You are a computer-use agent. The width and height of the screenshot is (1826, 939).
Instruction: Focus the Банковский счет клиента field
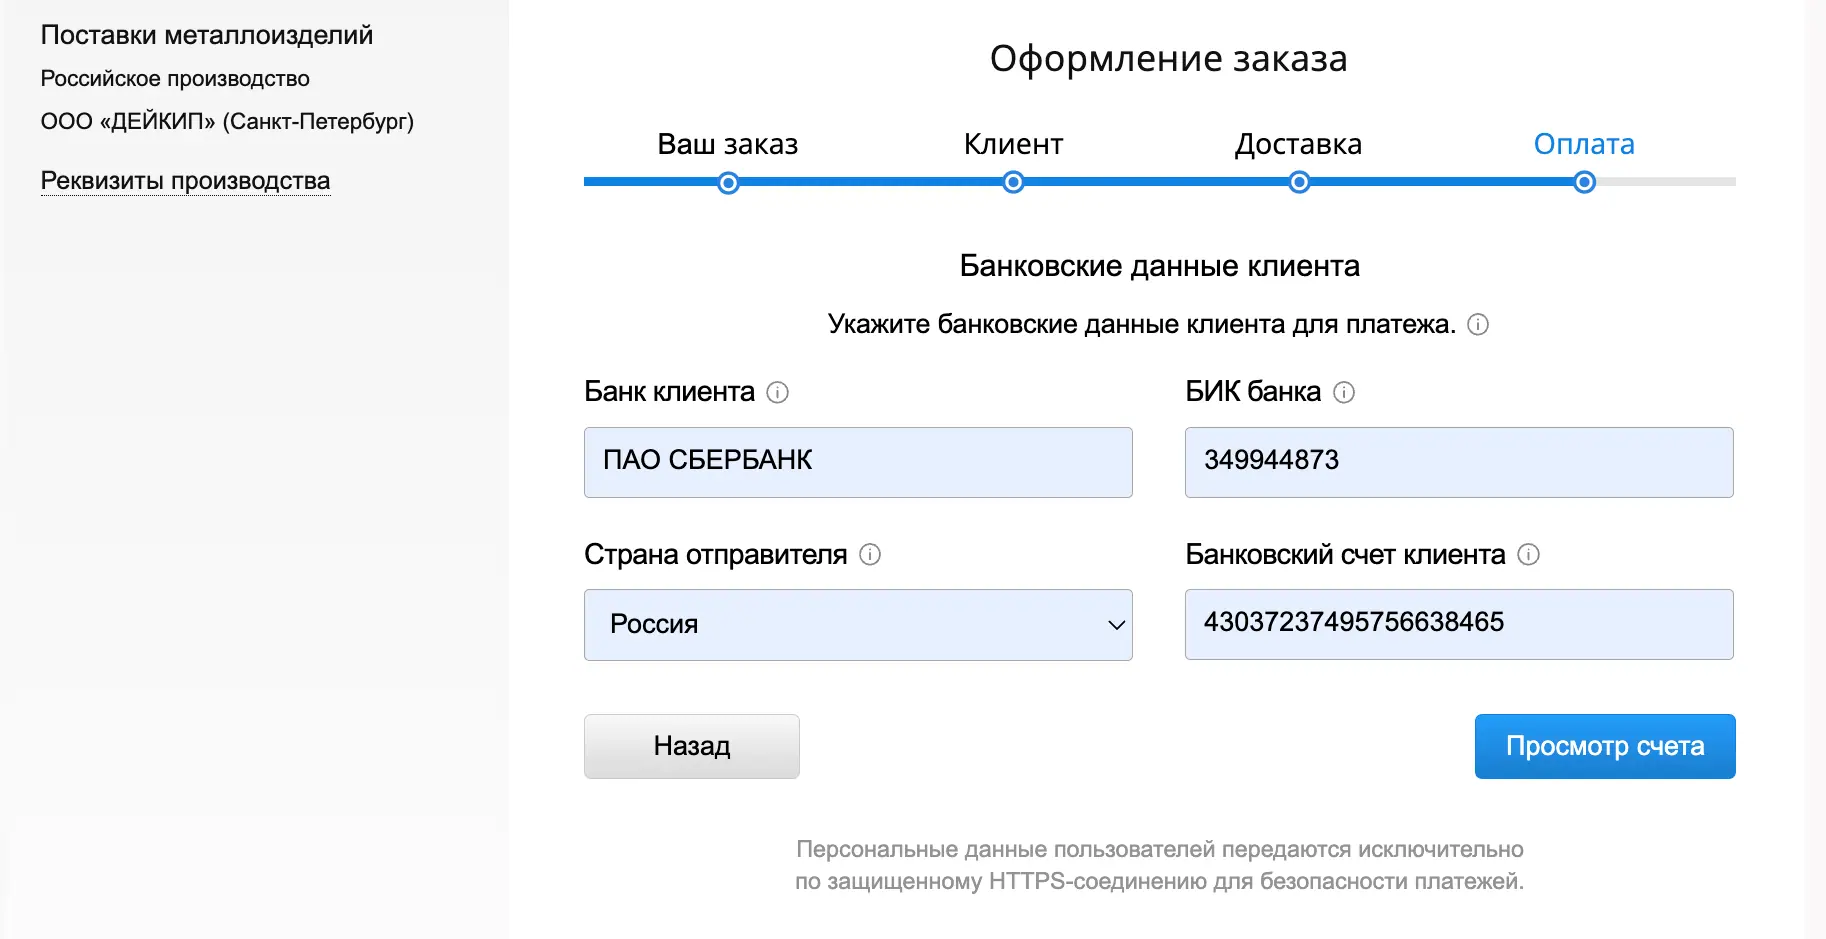(1459, 624)
